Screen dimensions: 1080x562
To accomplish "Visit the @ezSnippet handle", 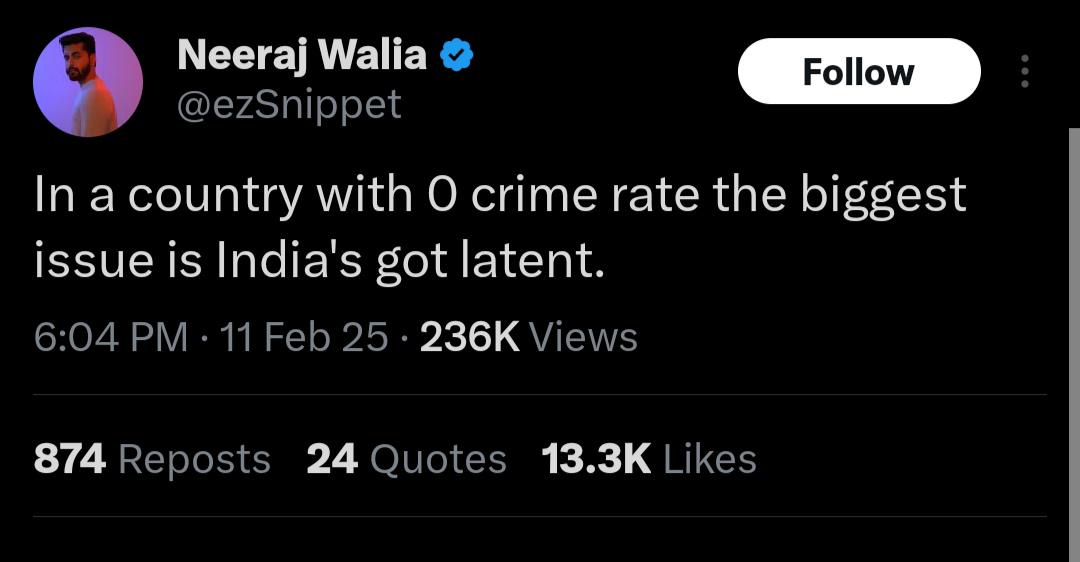I will tap(289, 104).
